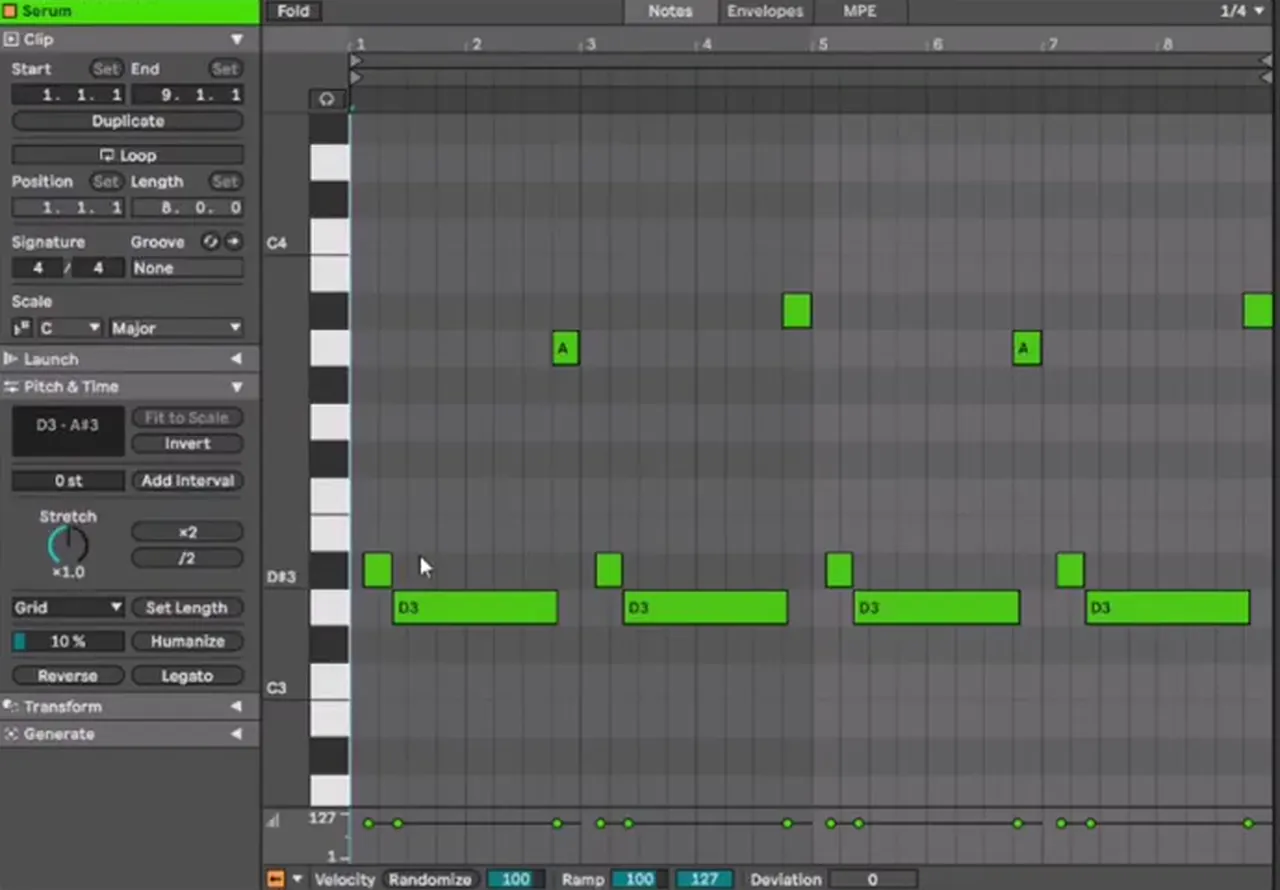Switch to the Notes tab
The height and width of the screenshot is (890, 1280).
(670, 11)
